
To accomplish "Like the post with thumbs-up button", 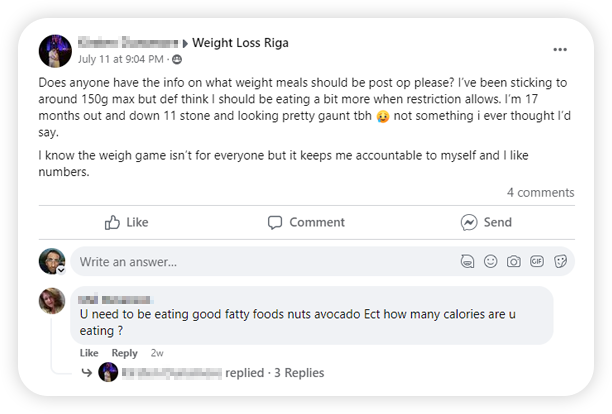I will pos(126,222).
